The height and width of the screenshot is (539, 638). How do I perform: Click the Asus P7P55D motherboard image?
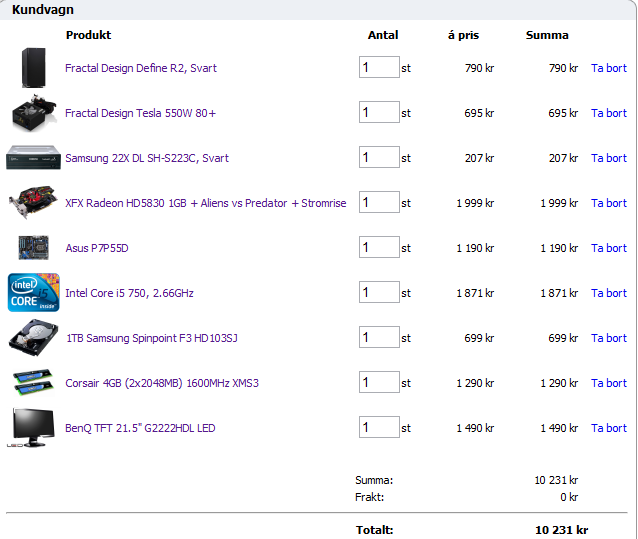[33, 248]
